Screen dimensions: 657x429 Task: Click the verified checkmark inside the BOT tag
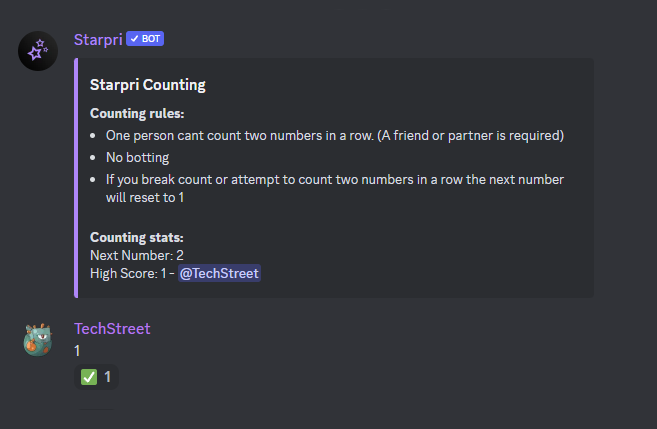[x=134, y=39]
